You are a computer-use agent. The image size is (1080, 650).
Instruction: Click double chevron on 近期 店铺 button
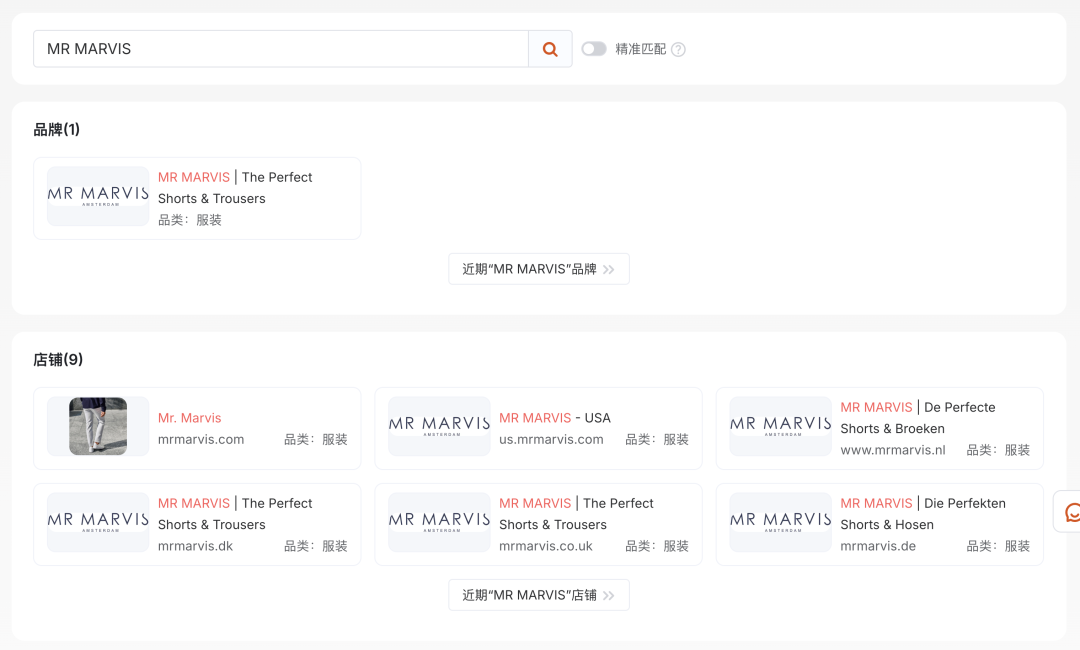(x=609, y=596)
